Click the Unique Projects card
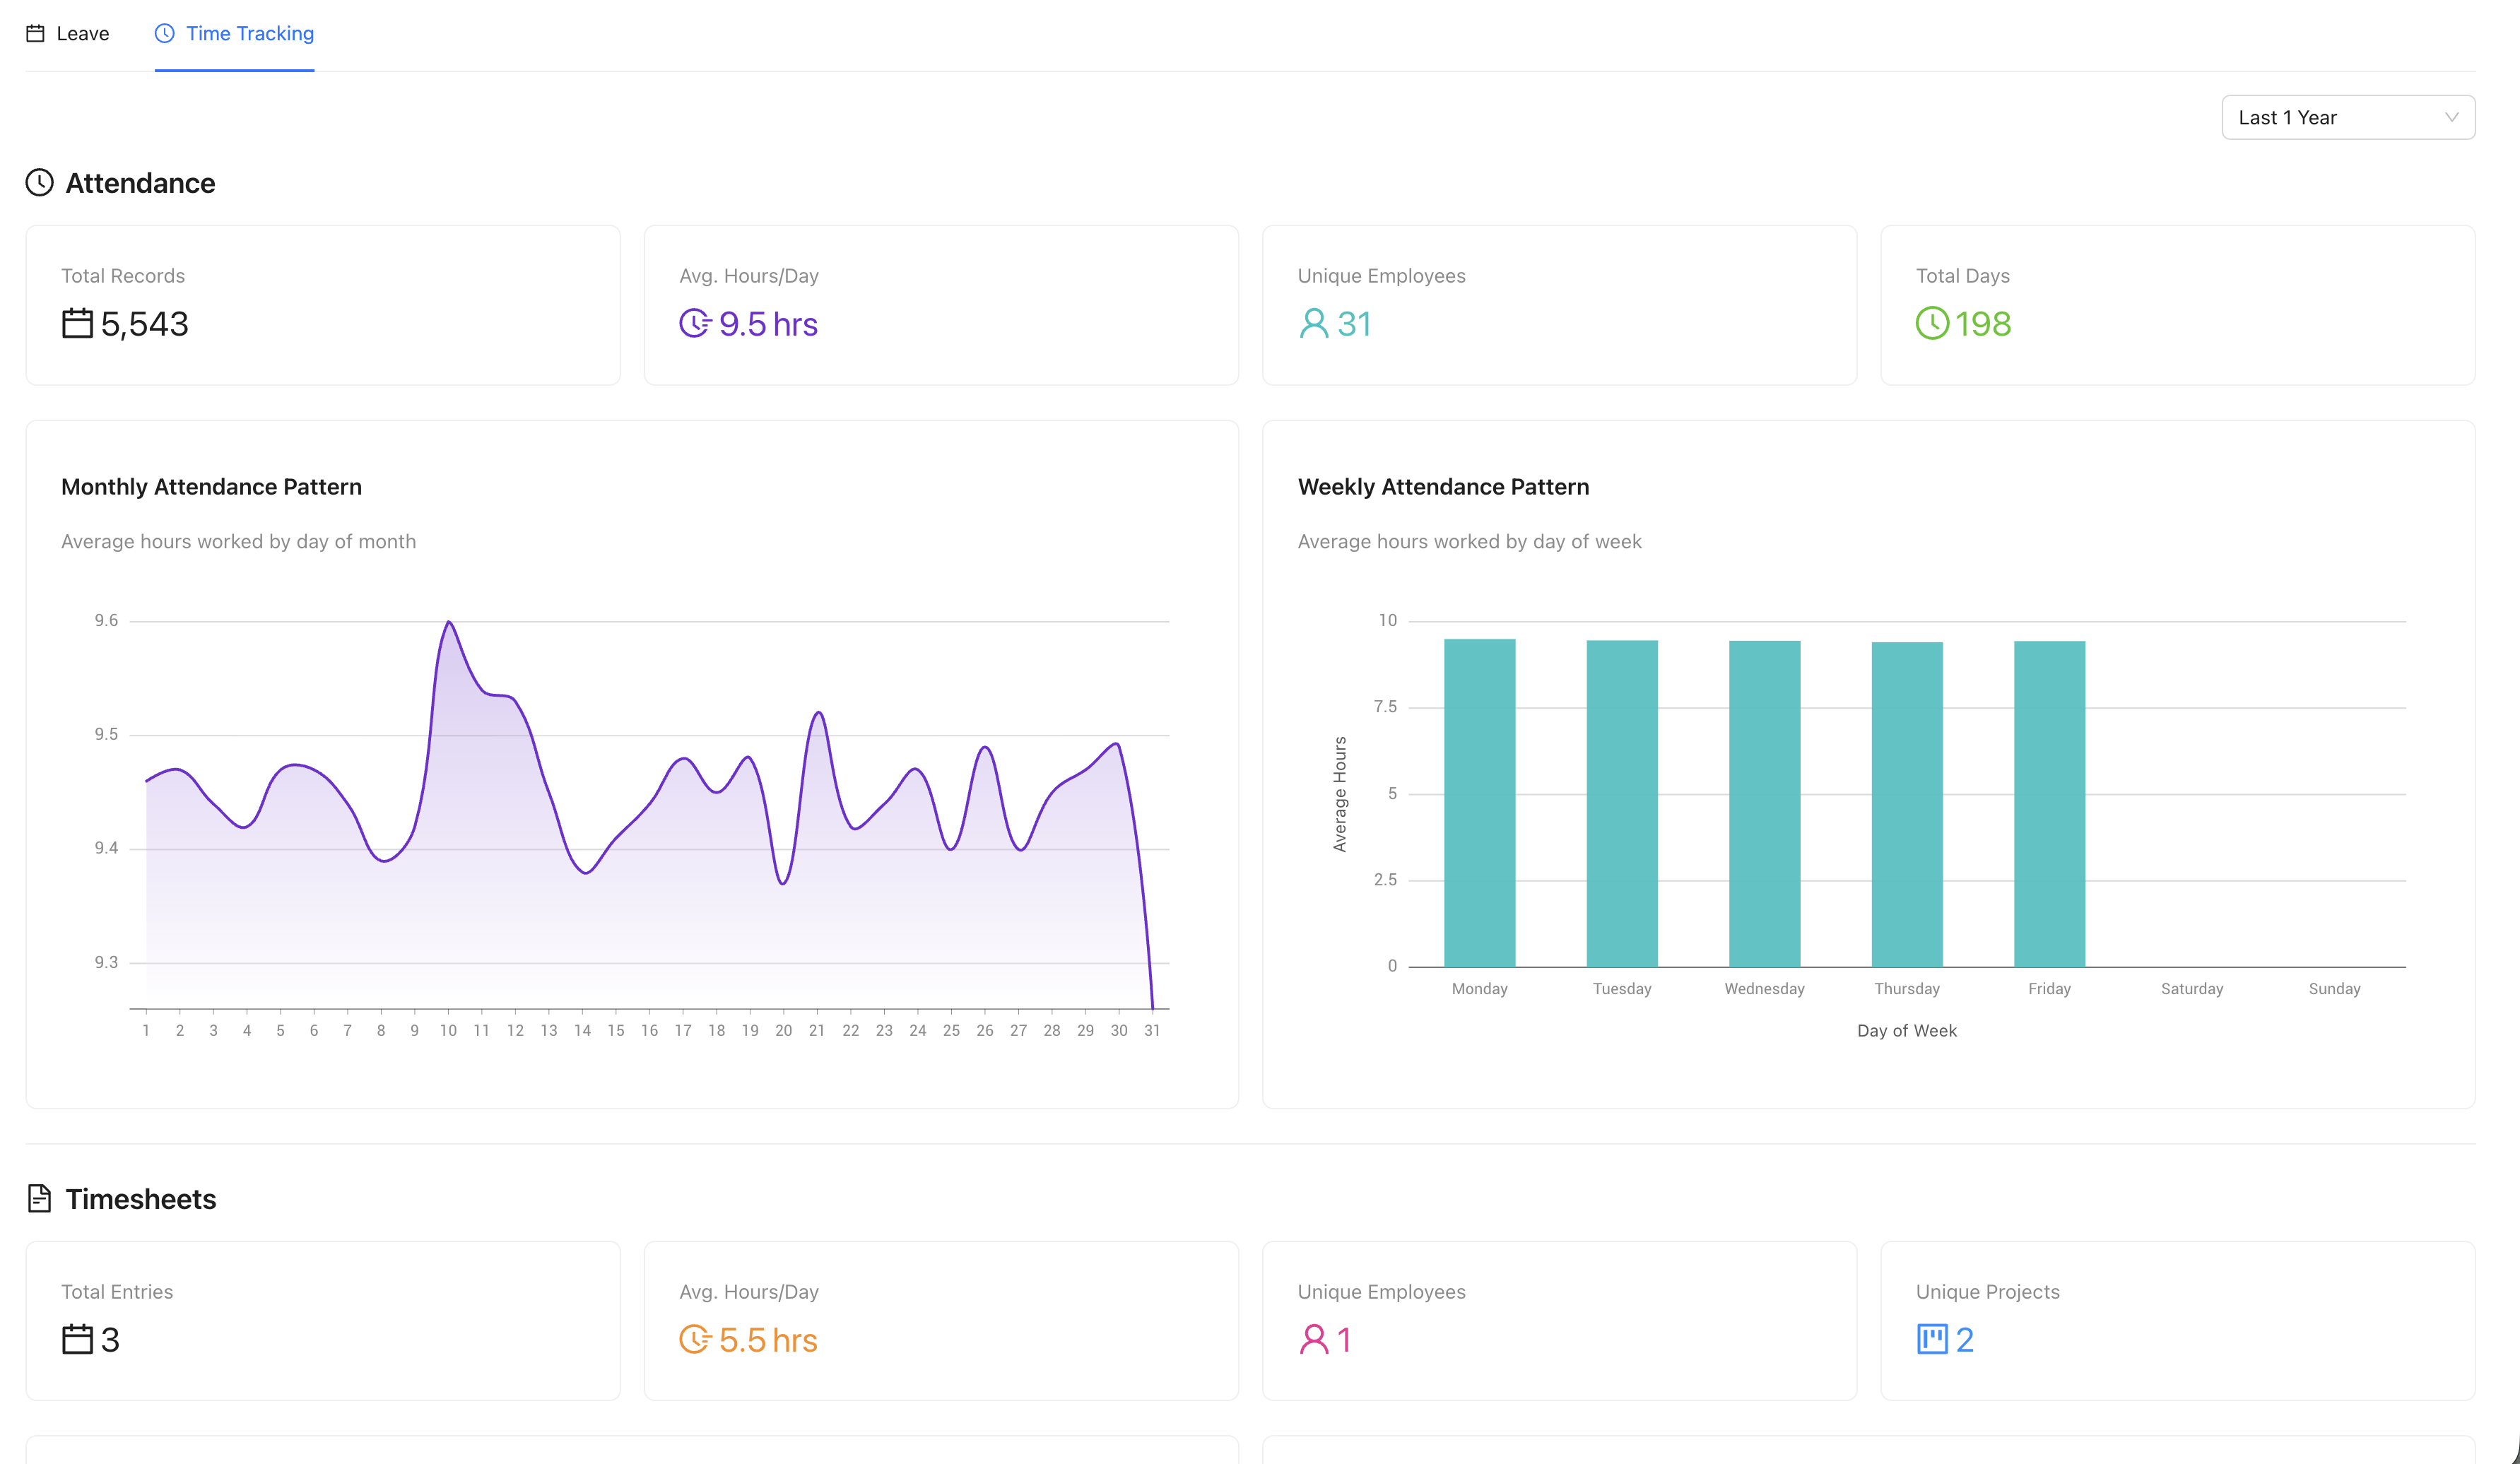Screen dimensions: 2520x1464 tap(2177, 1320)
